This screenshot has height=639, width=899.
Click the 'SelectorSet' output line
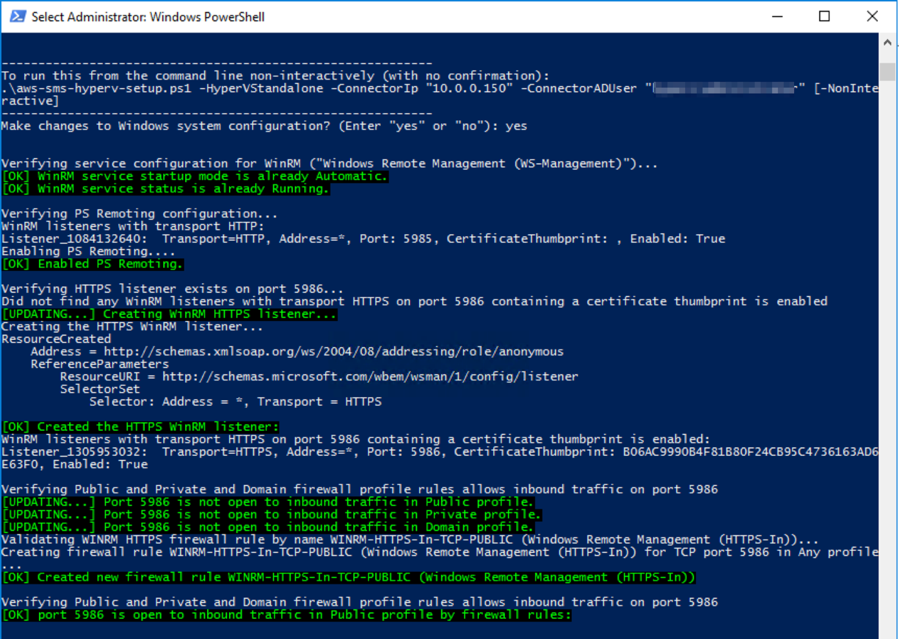pyautogui.click(x=100, y=389)
